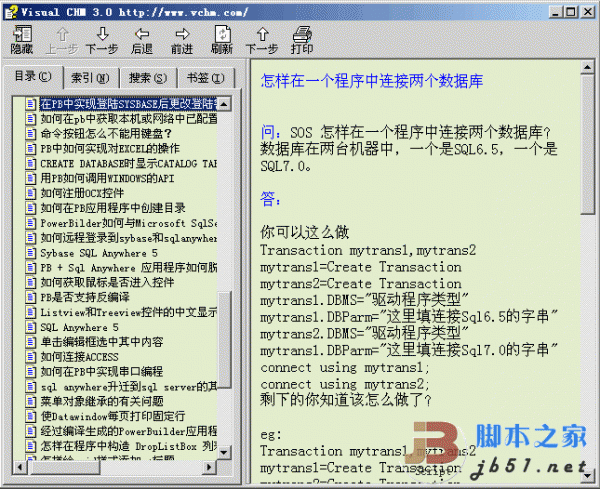Open topic 用PB如何调用WINDOWS的API

[x=108, y=178]
